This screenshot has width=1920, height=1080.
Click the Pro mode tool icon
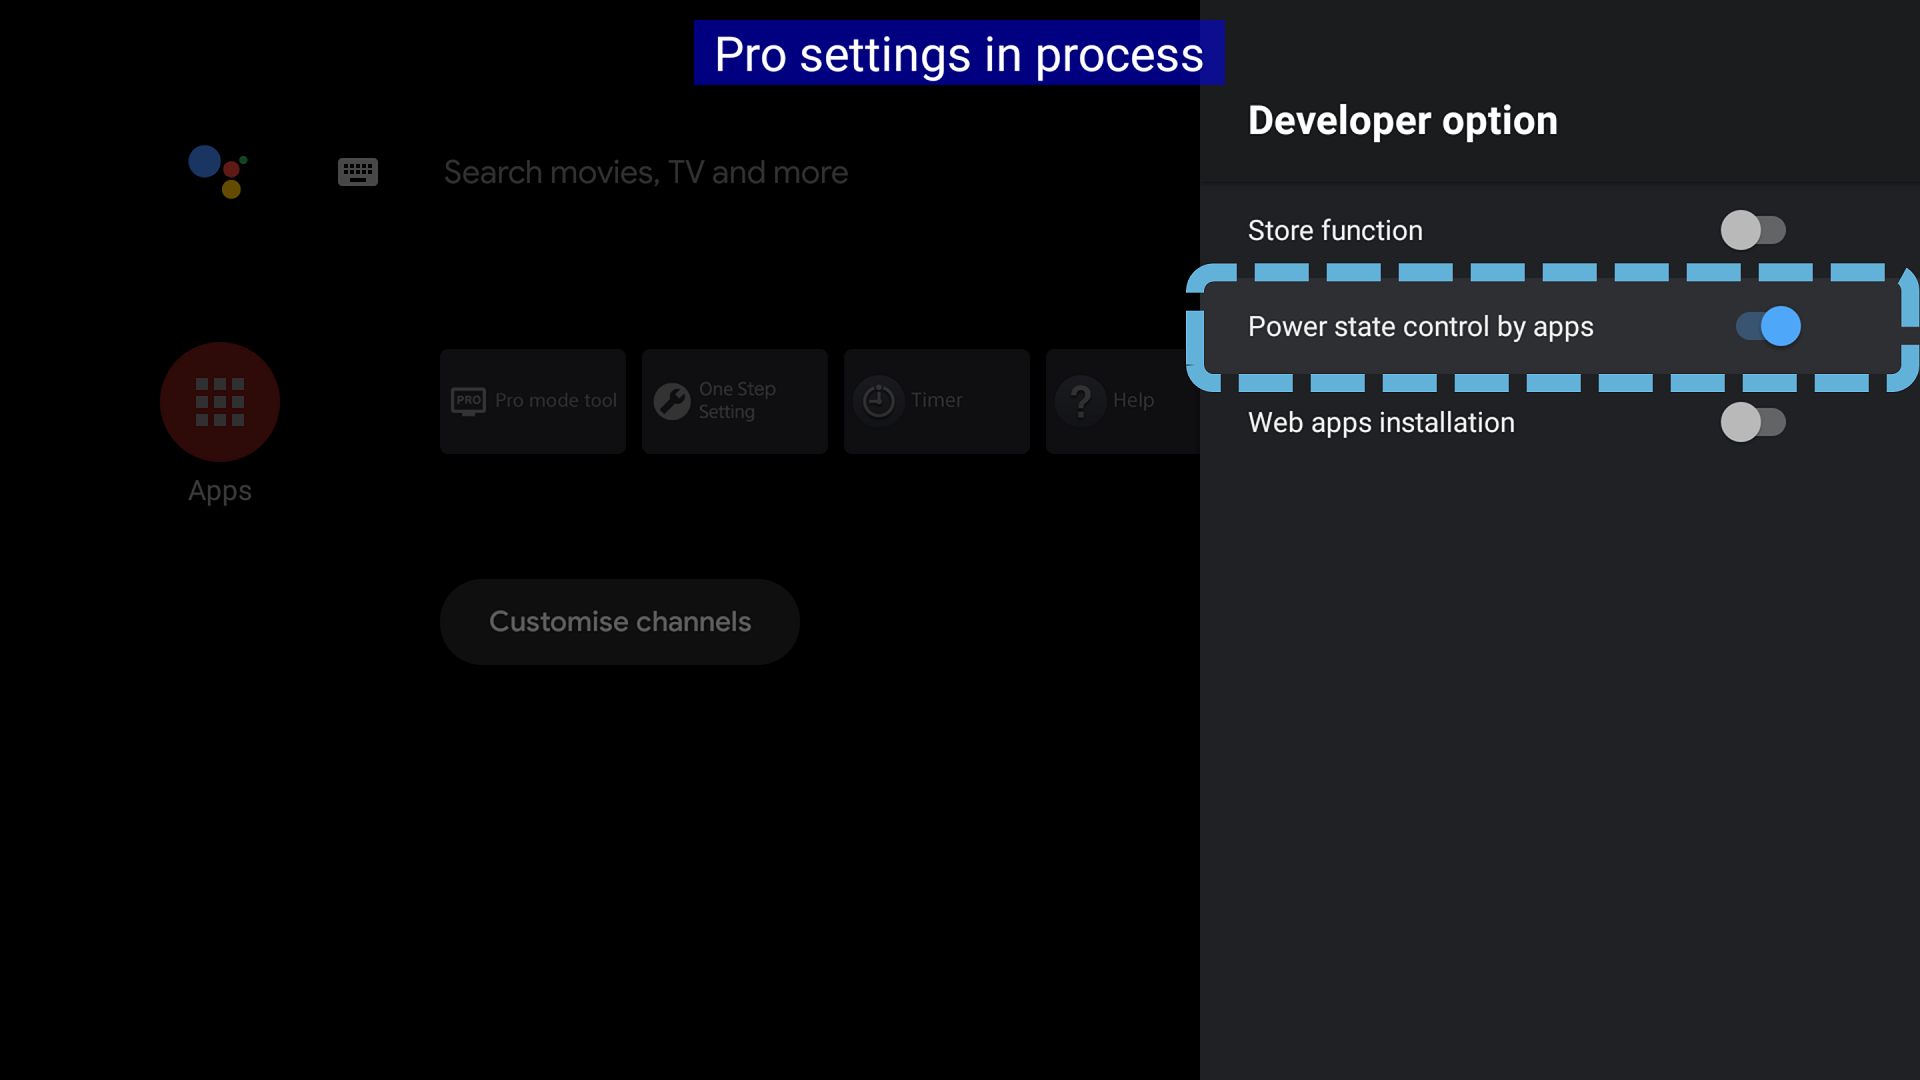pos(468,401)
